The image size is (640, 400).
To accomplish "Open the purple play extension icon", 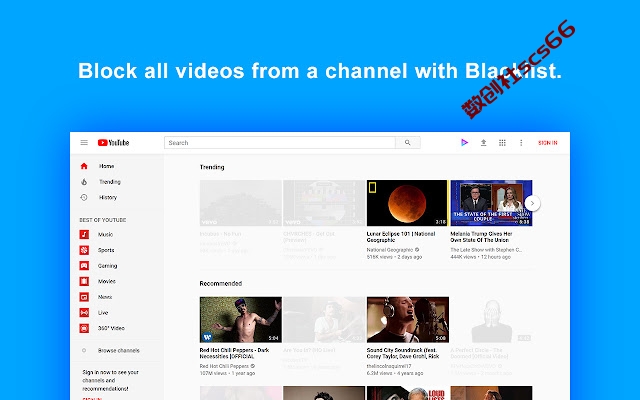I will pyautogui.click(x=464, y=142).
